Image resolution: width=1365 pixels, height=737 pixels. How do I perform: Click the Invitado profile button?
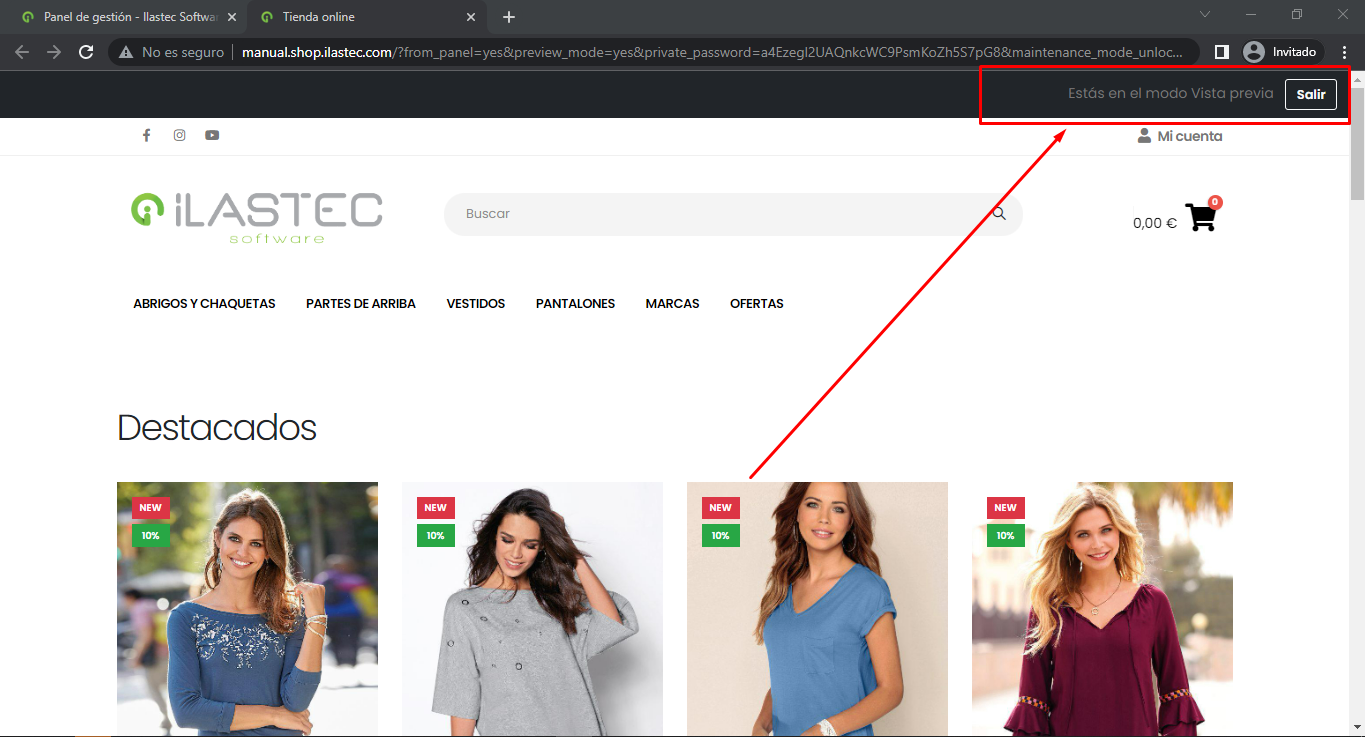pyautogui.click(x=1282, y=52)
